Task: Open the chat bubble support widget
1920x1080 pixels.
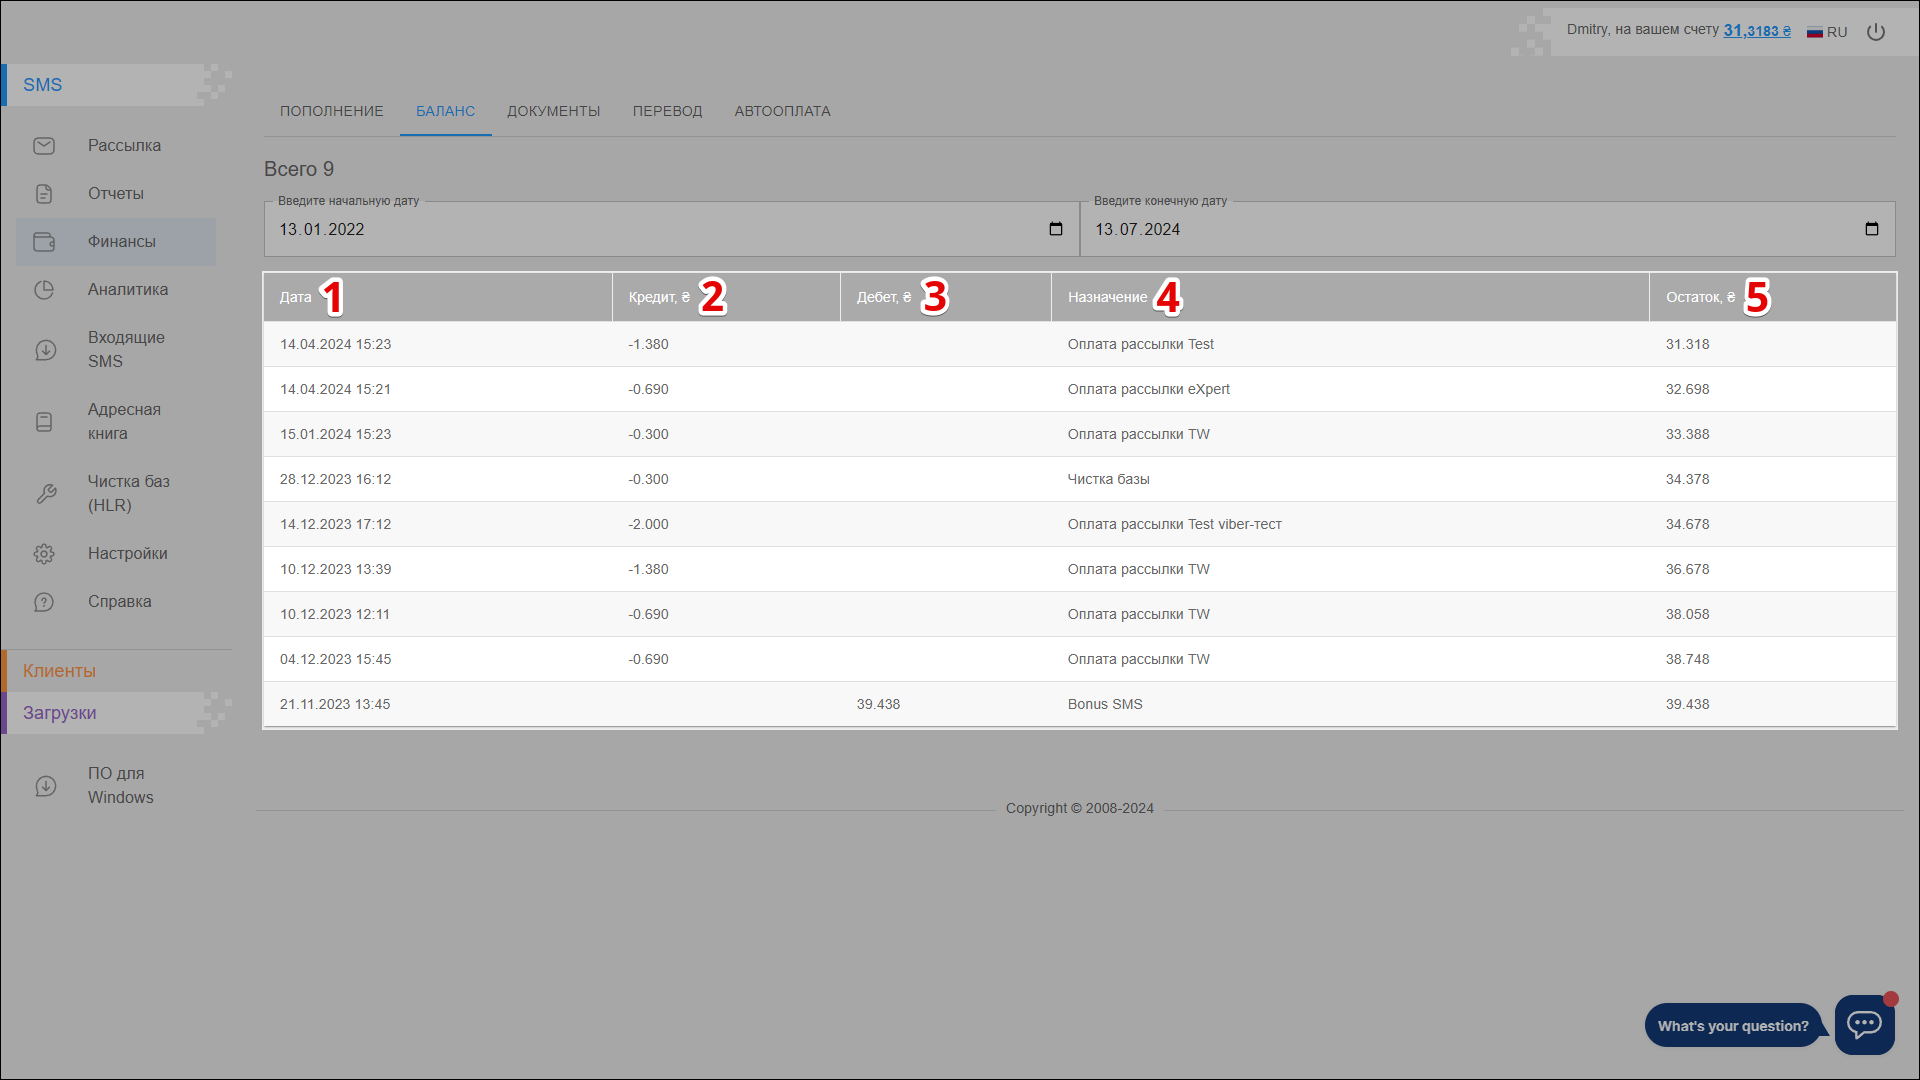Action: (1864, 1024)
